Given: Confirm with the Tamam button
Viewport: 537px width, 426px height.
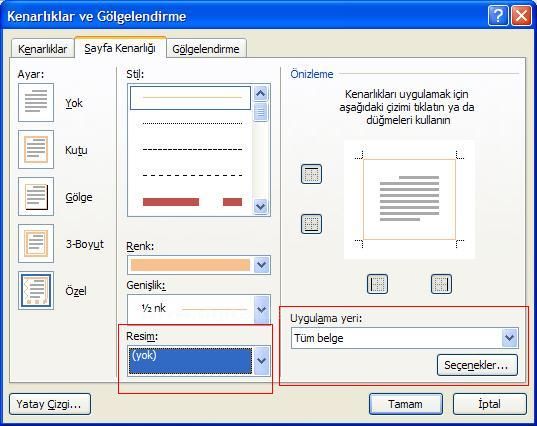Looking at the screenshot, I should click(405, 404).
